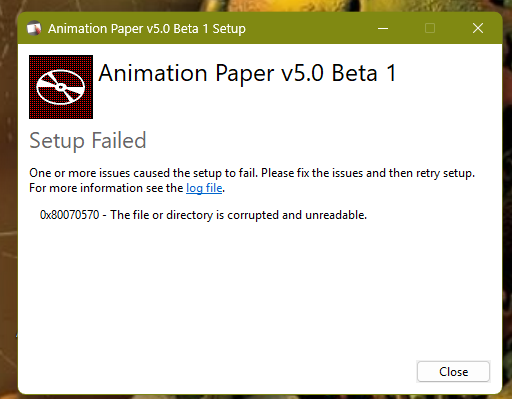Click the desktop wallpaper left of the dialog
Screen dimensions: 512x399
(x=9, y=200)
